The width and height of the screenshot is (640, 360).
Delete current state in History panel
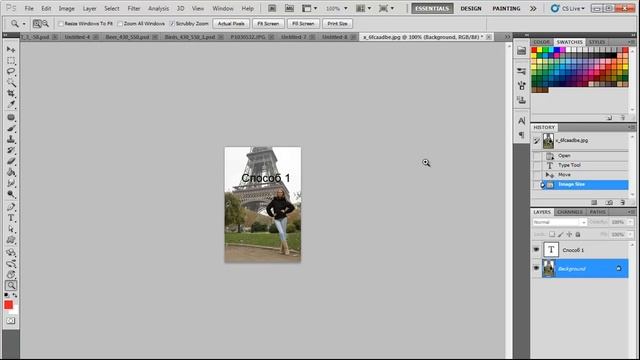(x=622, y=202)
